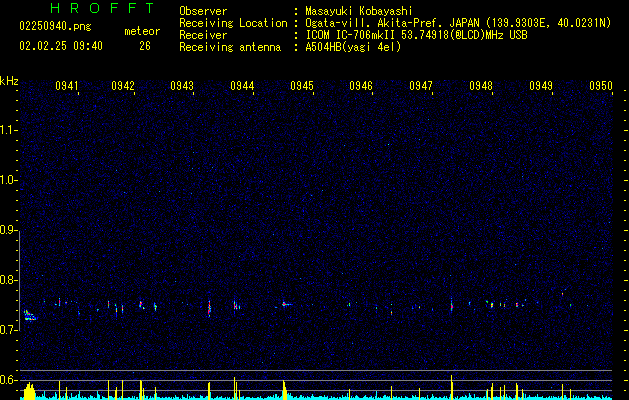Image resolution: width=629 pixels, height=400 pixels.
Task: Click the 1.1 kHz axis label
Action: click(x=9, y=130)
